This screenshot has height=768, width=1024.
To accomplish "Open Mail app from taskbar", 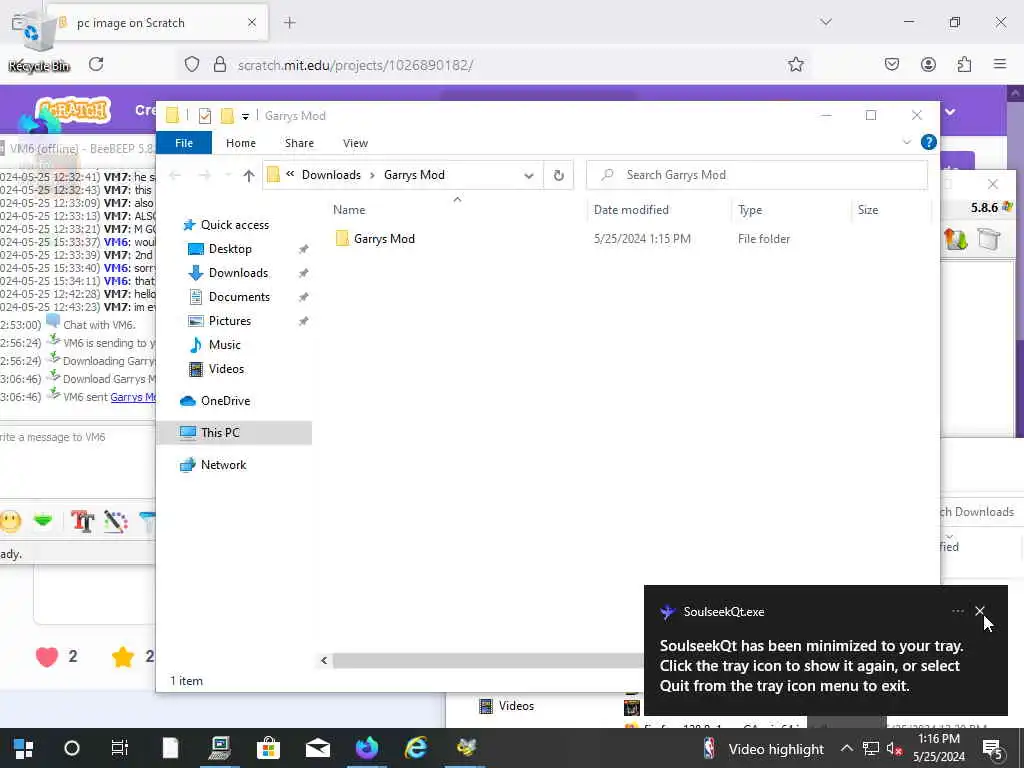I will pyautogui.click(x=317, y=748).
